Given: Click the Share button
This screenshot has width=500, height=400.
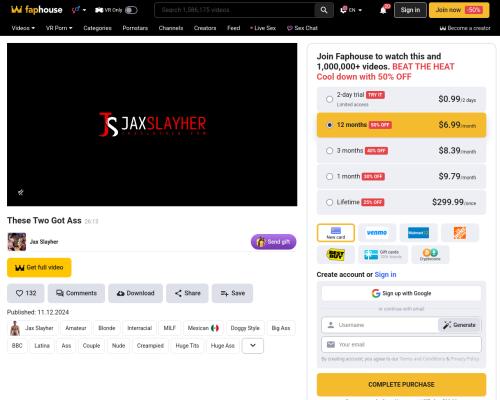Looking at the screenshot, I should pyautogui.click(x=187, y=293).
